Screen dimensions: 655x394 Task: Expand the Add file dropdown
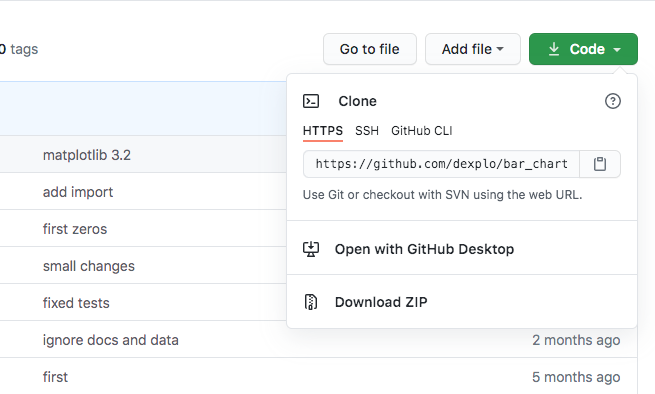coord(473,49)
